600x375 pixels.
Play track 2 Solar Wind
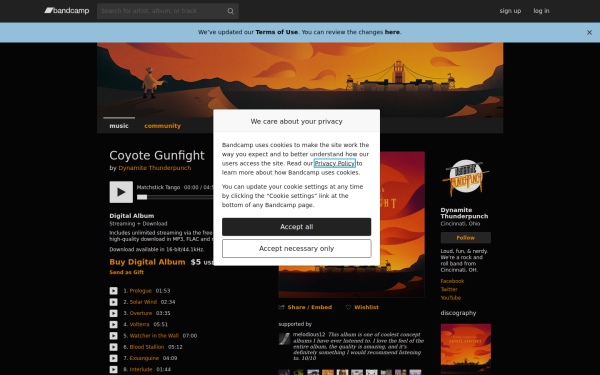[114, 302]
